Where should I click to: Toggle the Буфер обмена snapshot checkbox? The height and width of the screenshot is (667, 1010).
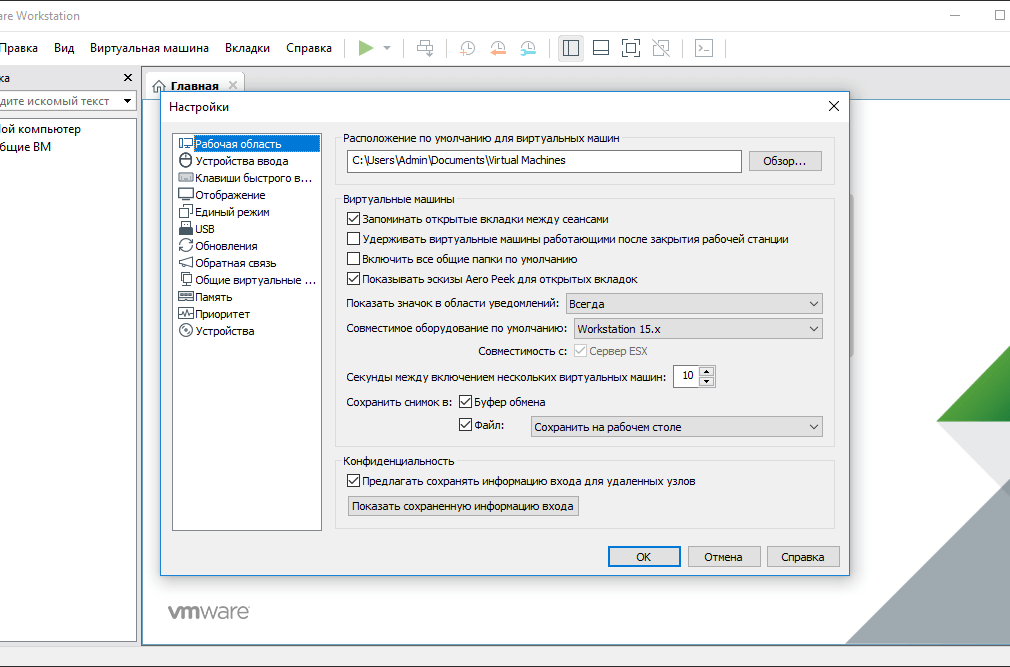[465, 402]
